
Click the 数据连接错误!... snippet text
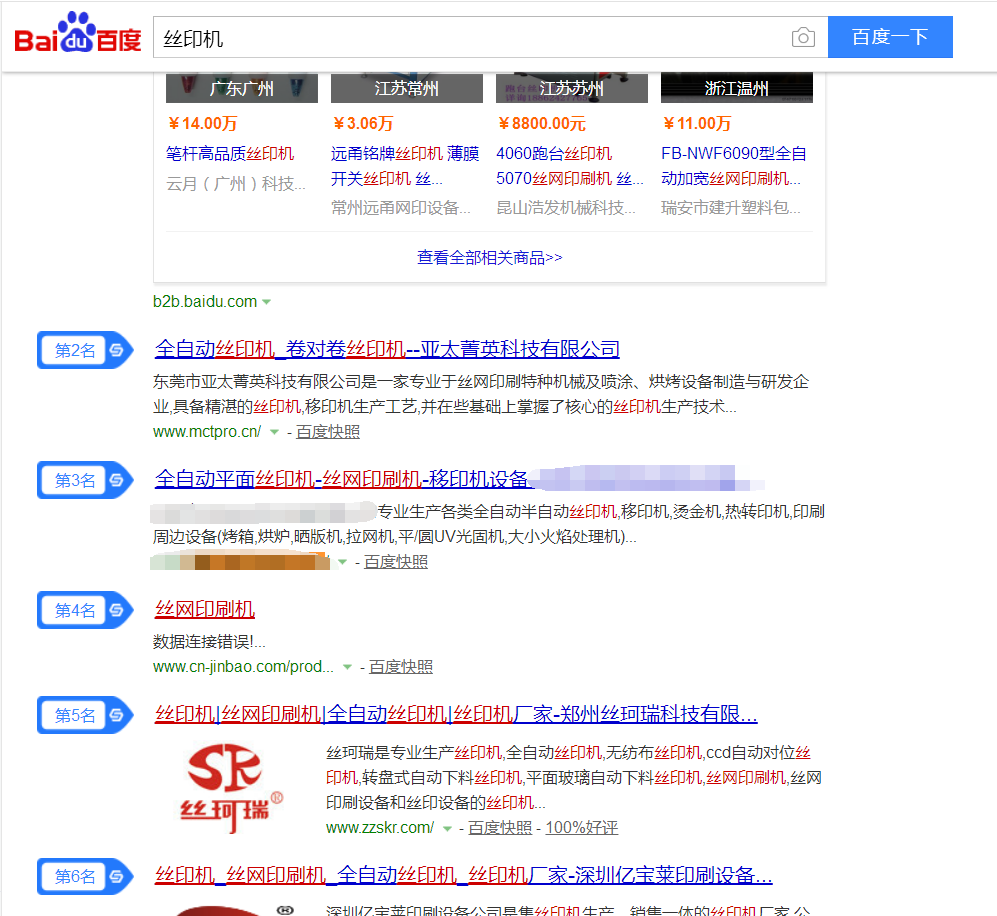(x=209, y=642)
